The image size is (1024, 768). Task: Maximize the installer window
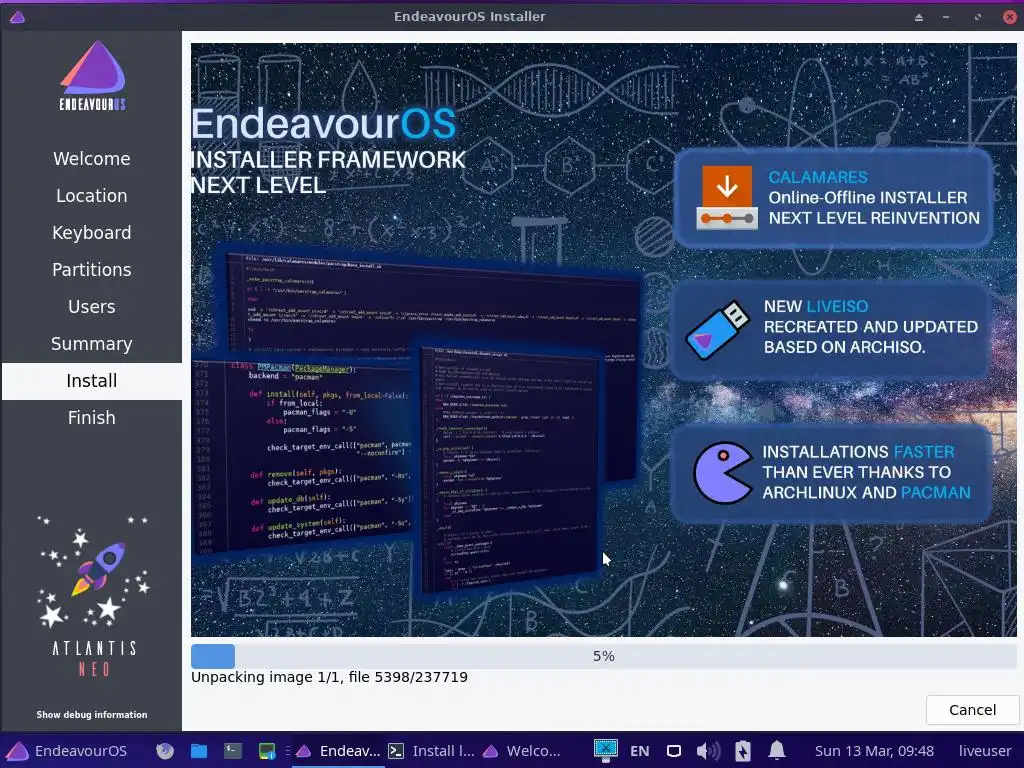coord(978,17)
